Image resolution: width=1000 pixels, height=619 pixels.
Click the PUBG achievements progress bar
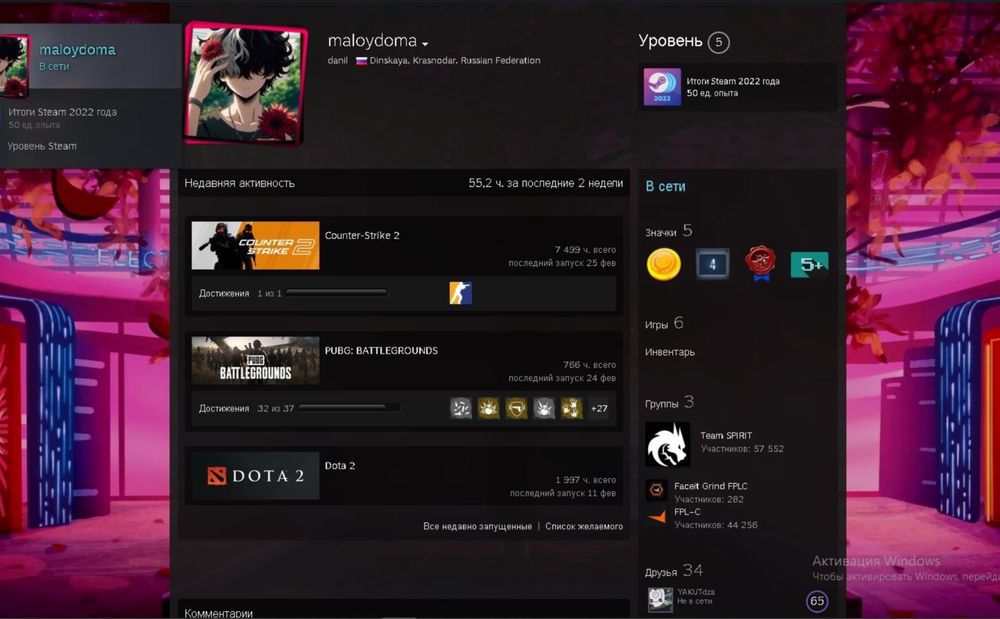pyautogui.click(x=349, y=408)
